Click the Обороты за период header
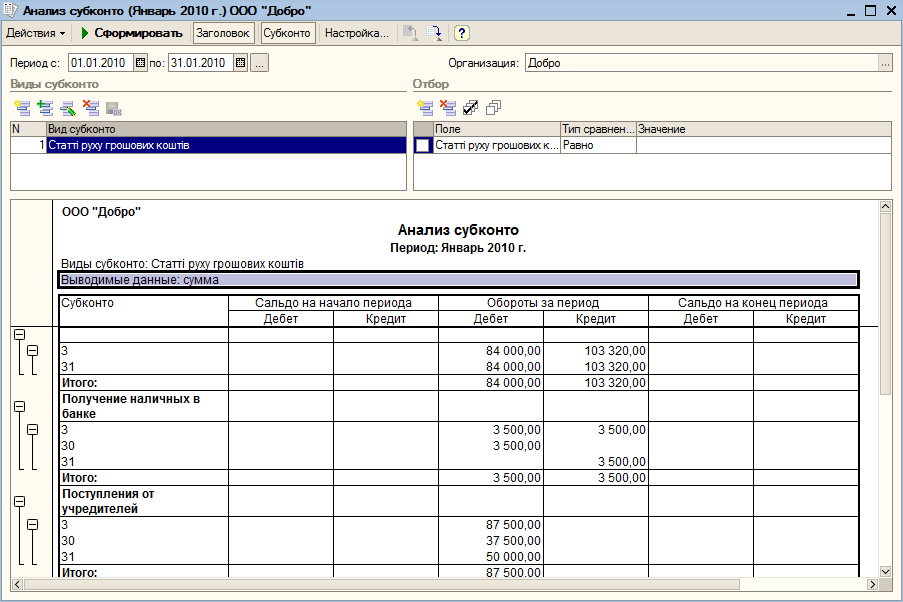903x602 pixels. (543, 302)
